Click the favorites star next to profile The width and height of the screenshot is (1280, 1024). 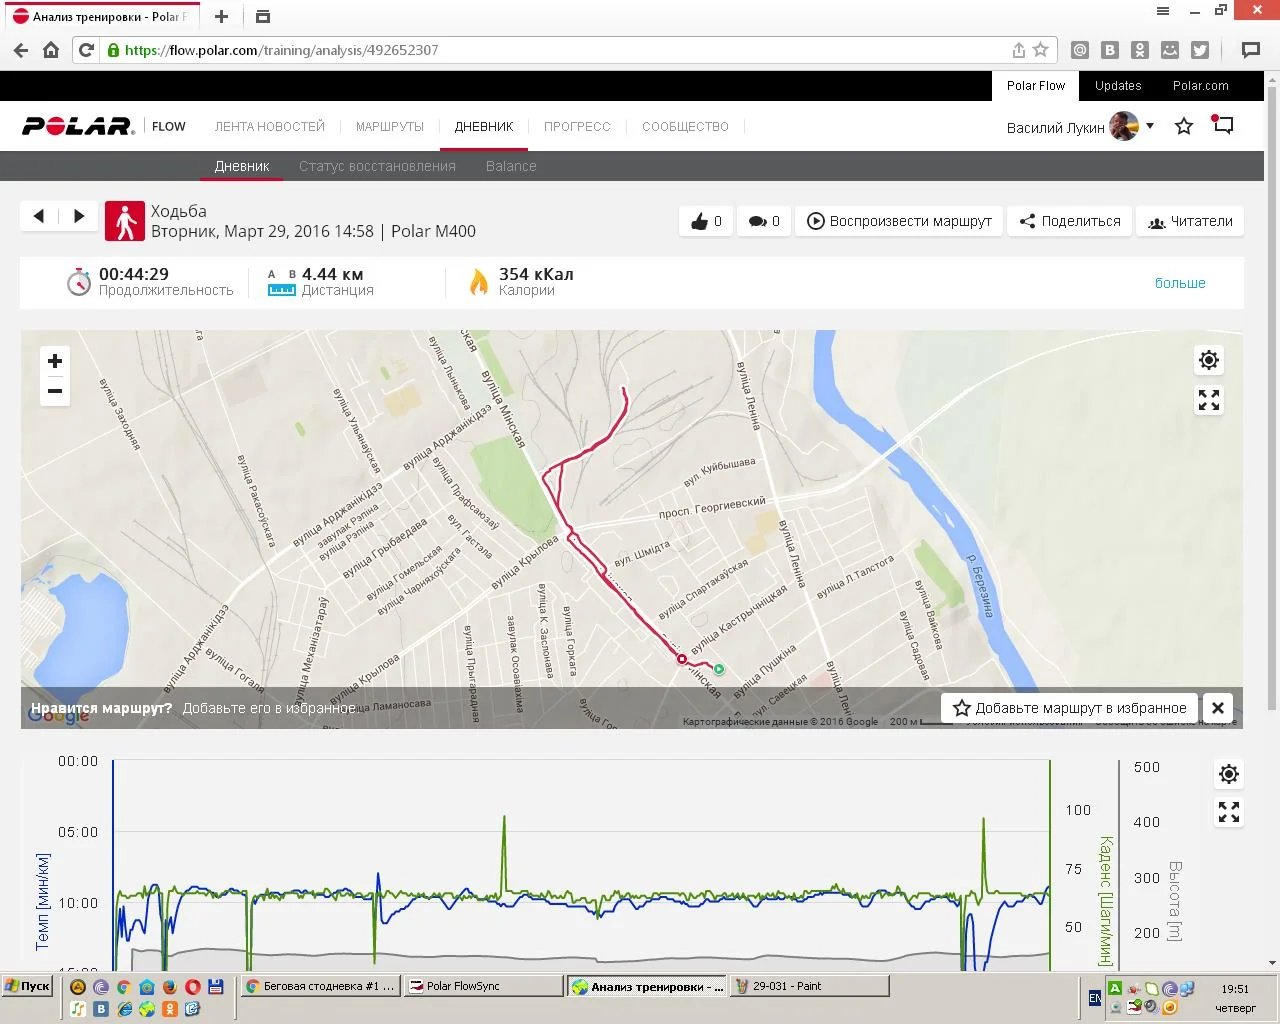(1184, 126)
